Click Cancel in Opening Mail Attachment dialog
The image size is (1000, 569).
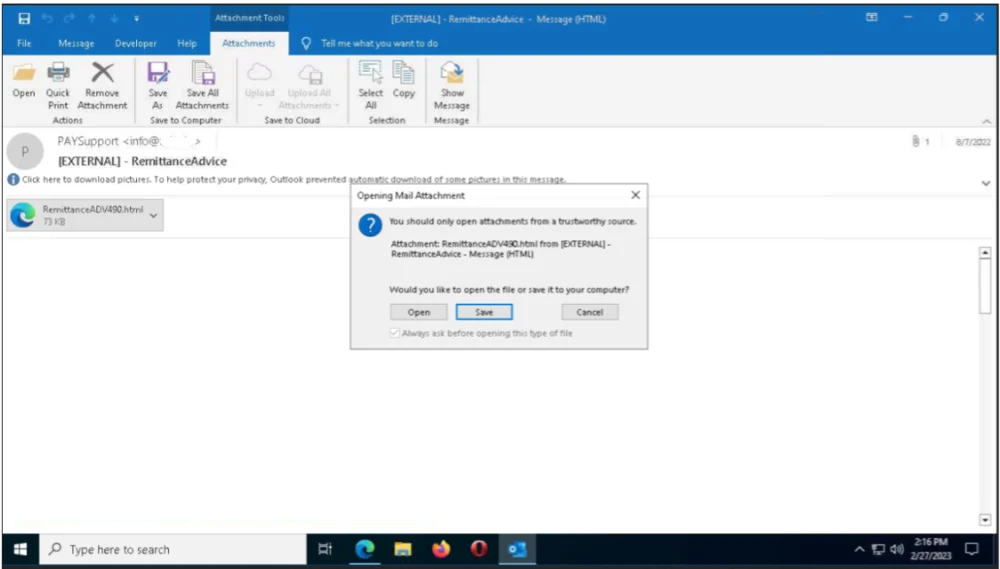[589, 312]
